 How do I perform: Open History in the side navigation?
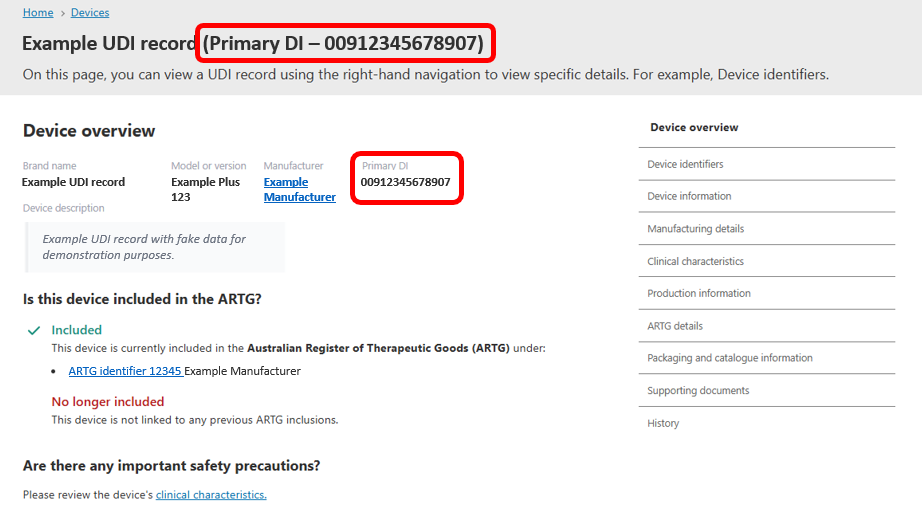[x=663, y=423]
